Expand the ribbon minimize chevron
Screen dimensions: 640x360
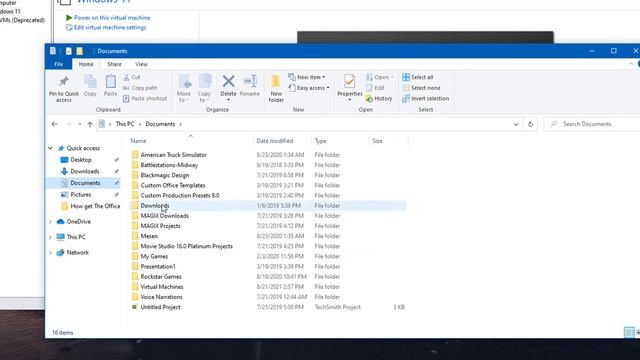pyautogui.click(x=631, y=64)
